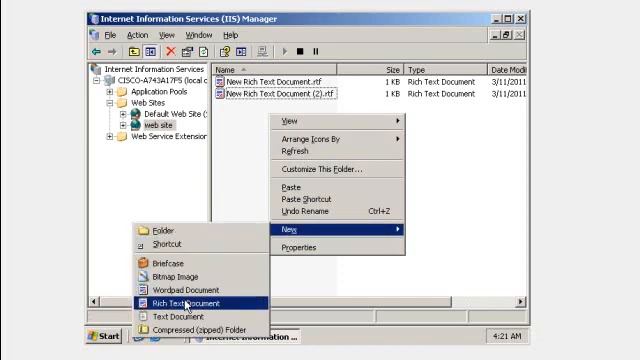Create new Shortcut from the New submenu
640x360 pixels.
(x=201, y=244)
